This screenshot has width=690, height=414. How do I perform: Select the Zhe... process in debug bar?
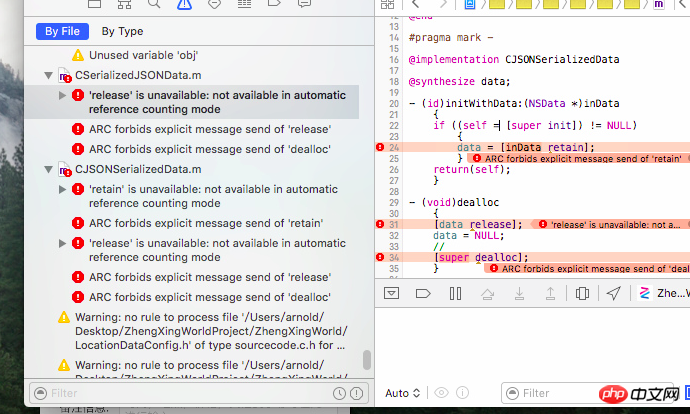click(x=664, y=293)
